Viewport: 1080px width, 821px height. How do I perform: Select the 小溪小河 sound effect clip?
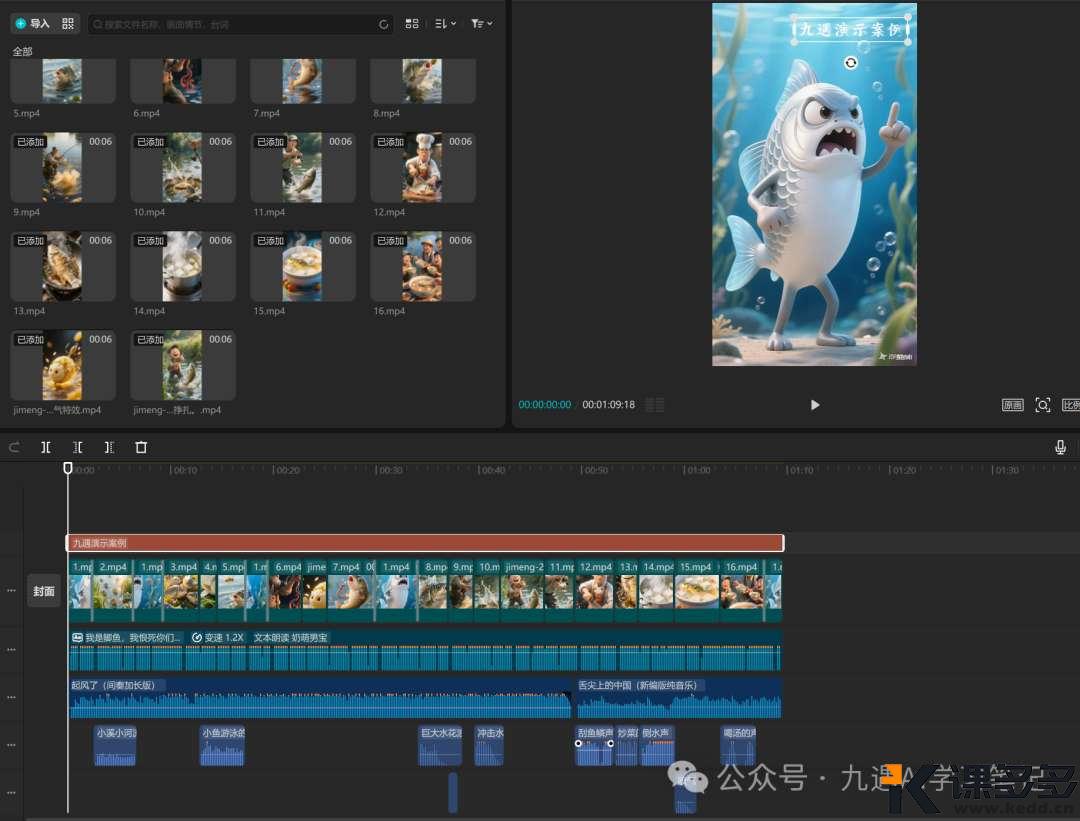click(x=115, y=746)
